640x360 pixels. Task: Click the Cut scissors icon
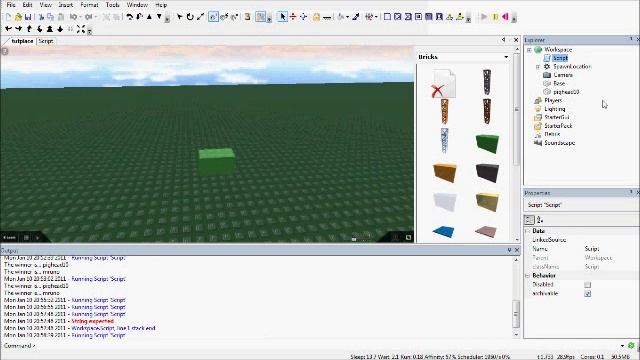coord(41,17)
